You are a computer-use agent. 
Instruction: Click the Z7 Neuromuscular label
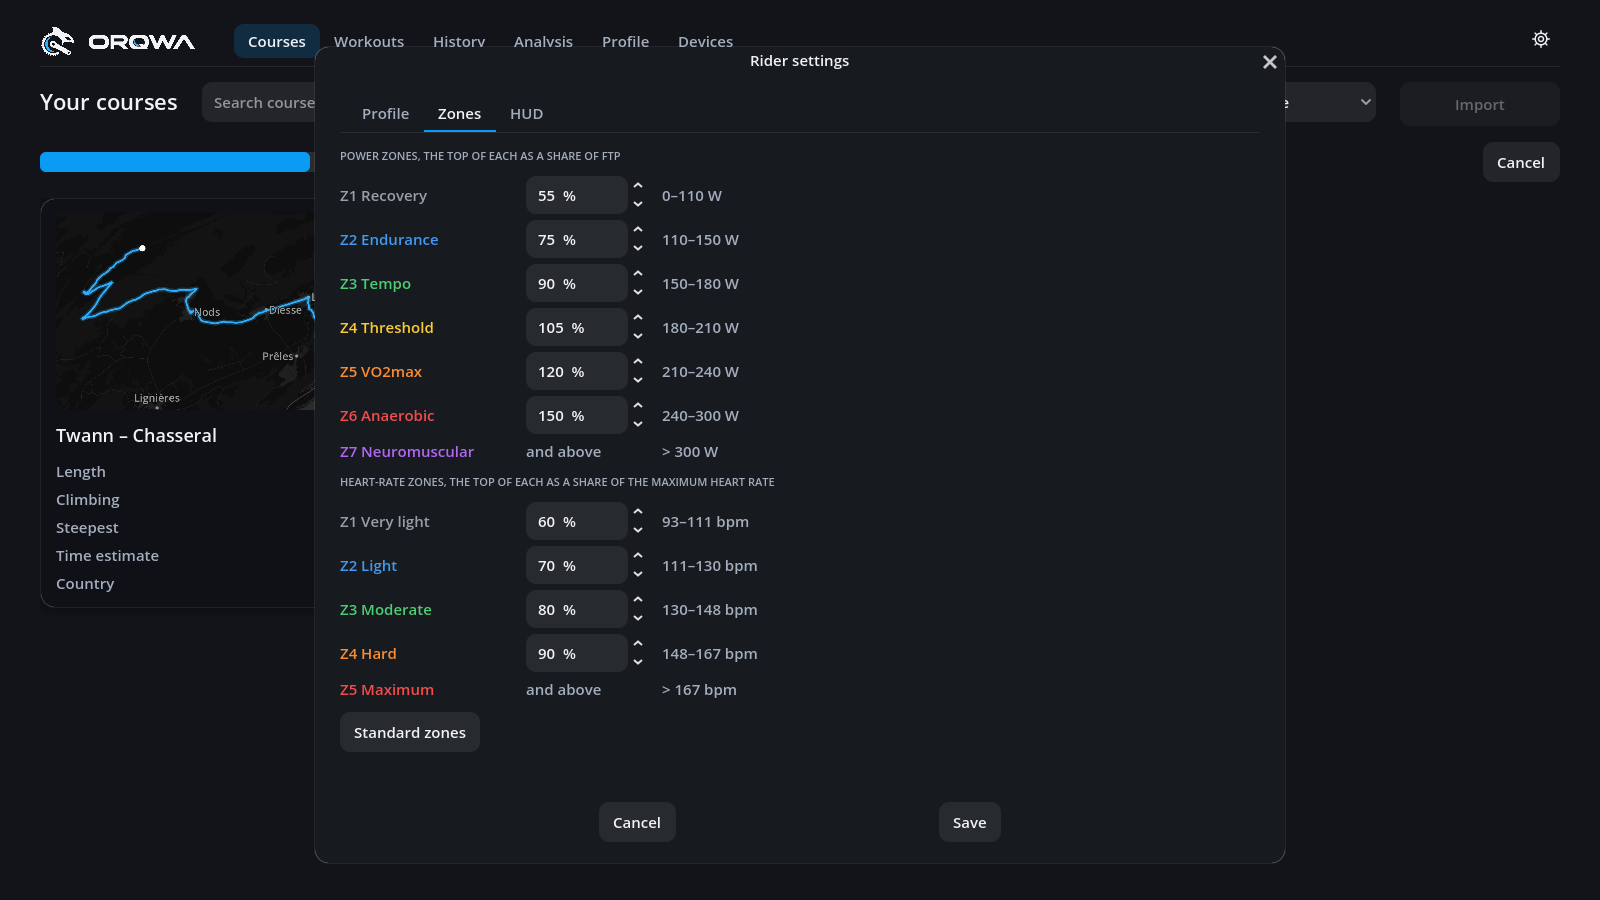[407, 452]
